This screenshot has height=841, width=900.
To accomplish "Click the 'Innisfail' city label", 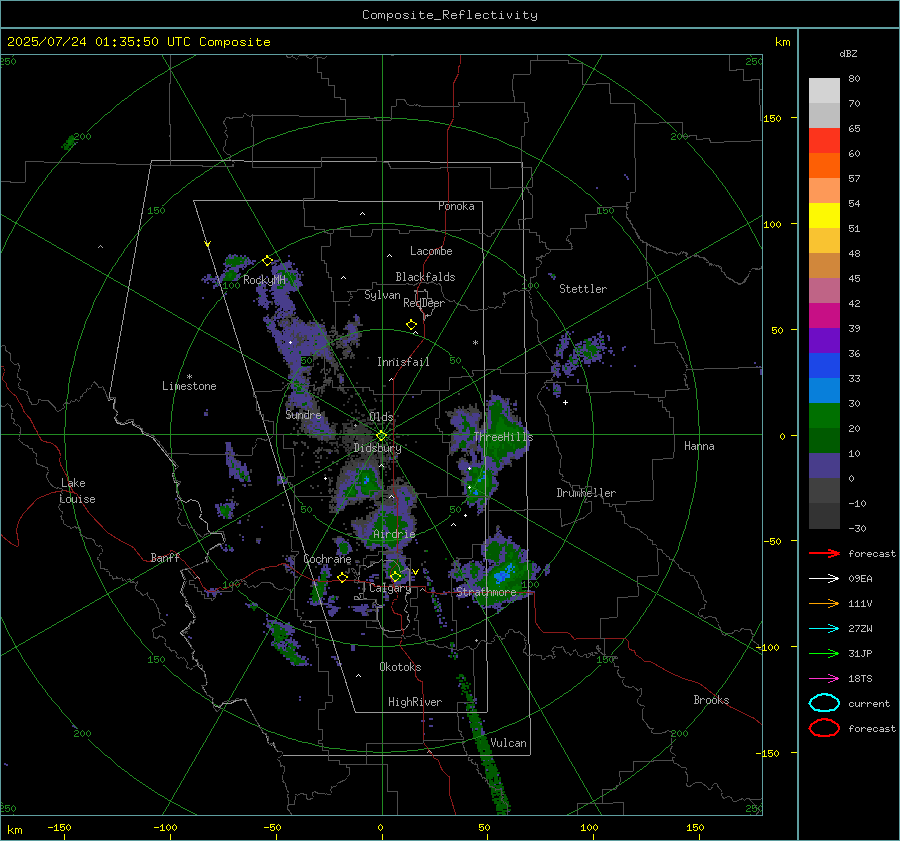I will coord(403,362).
